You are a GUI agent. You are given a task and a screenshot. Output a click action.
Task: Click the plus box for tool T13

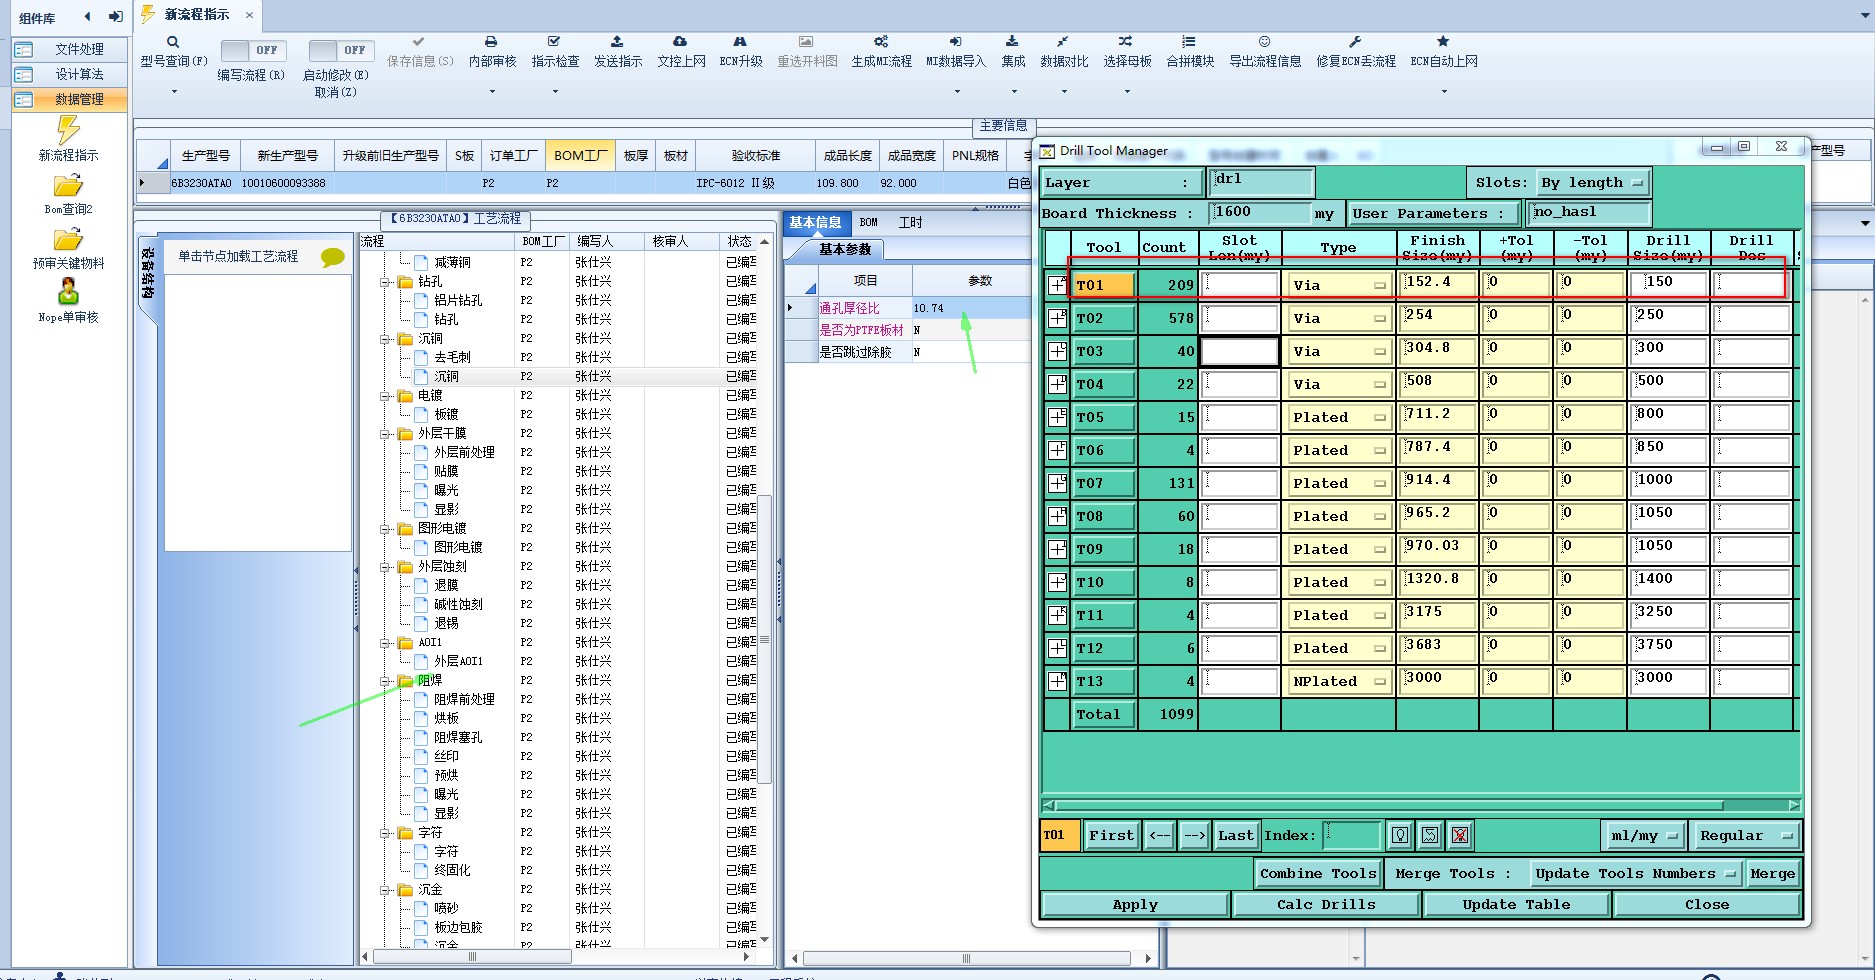pyautogui.click(x=1057, y=681)
